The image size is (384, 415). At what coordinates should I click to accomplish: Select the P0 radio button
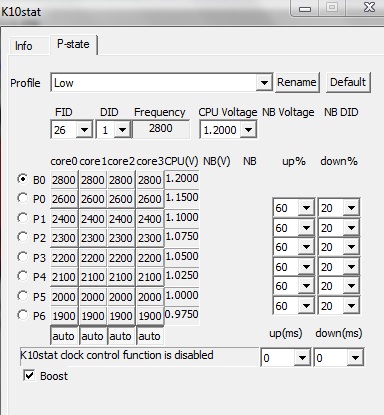23,198
